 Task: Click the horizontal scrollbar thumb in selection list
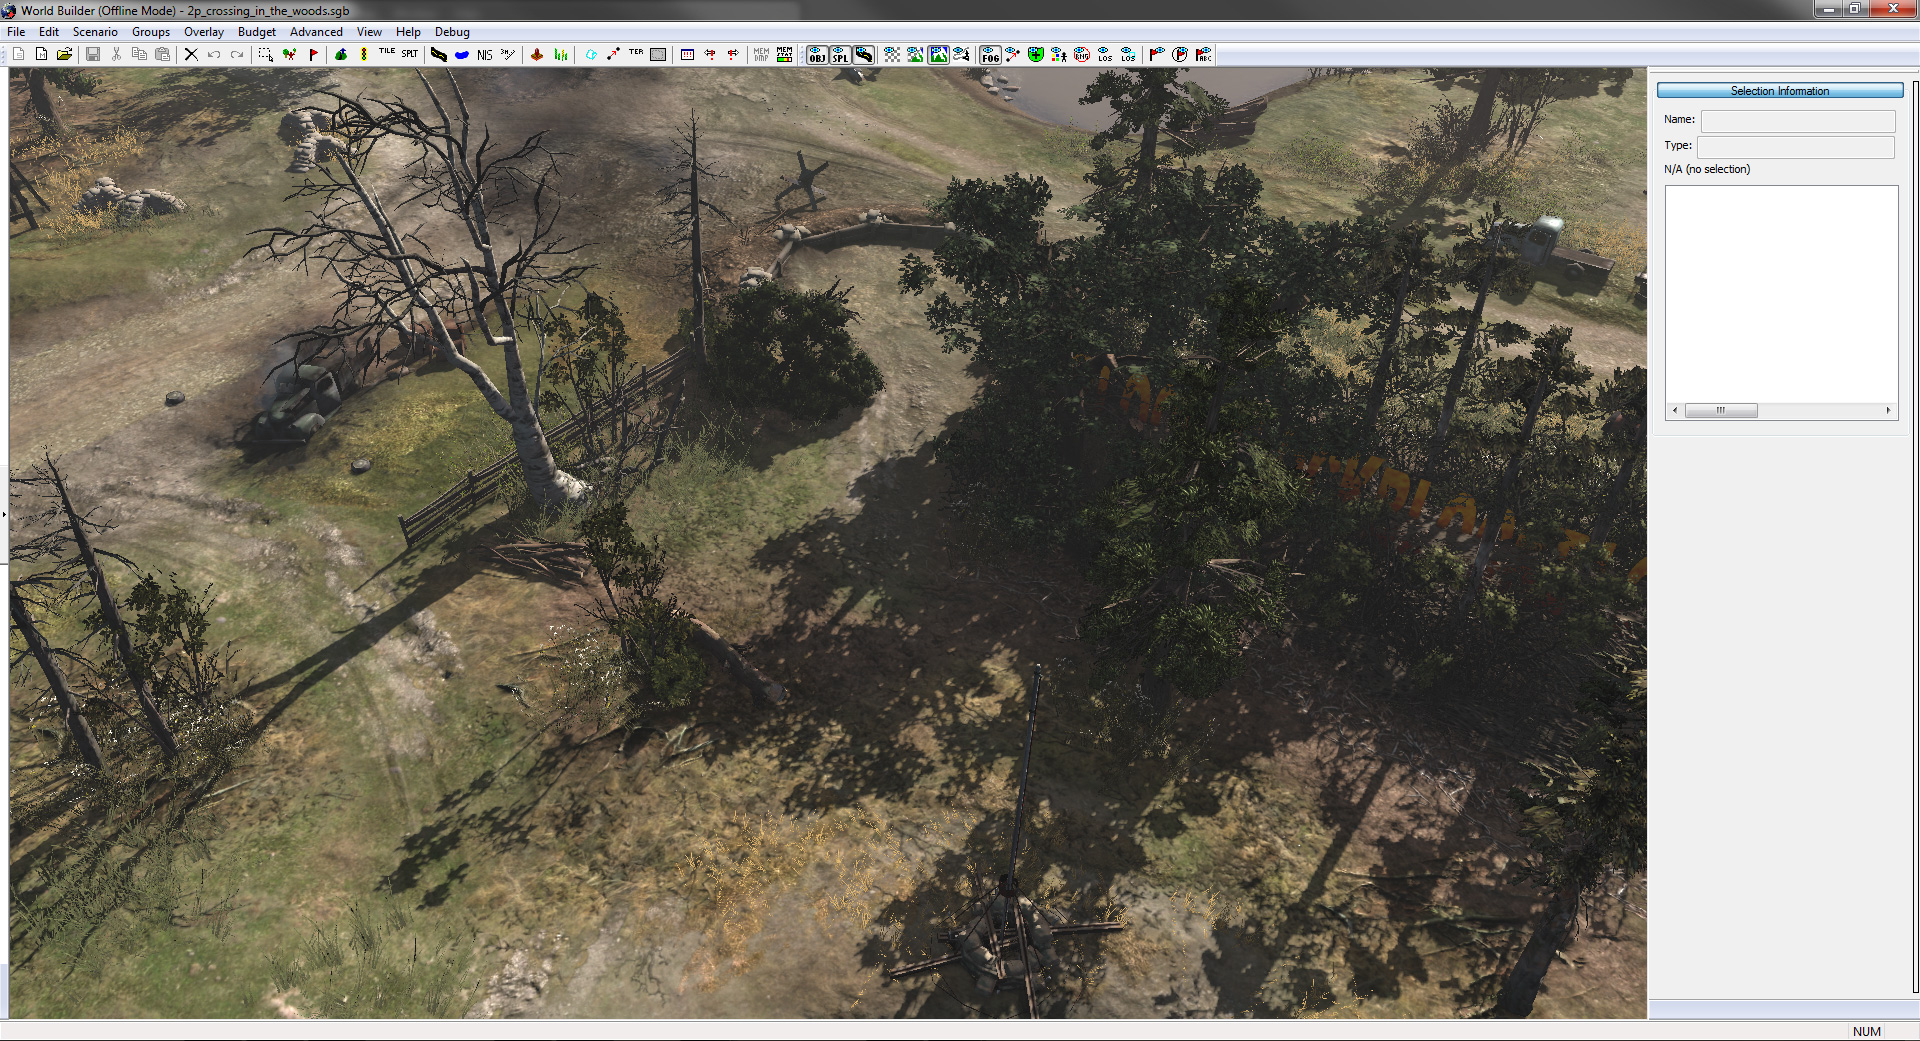[1721, 410]
